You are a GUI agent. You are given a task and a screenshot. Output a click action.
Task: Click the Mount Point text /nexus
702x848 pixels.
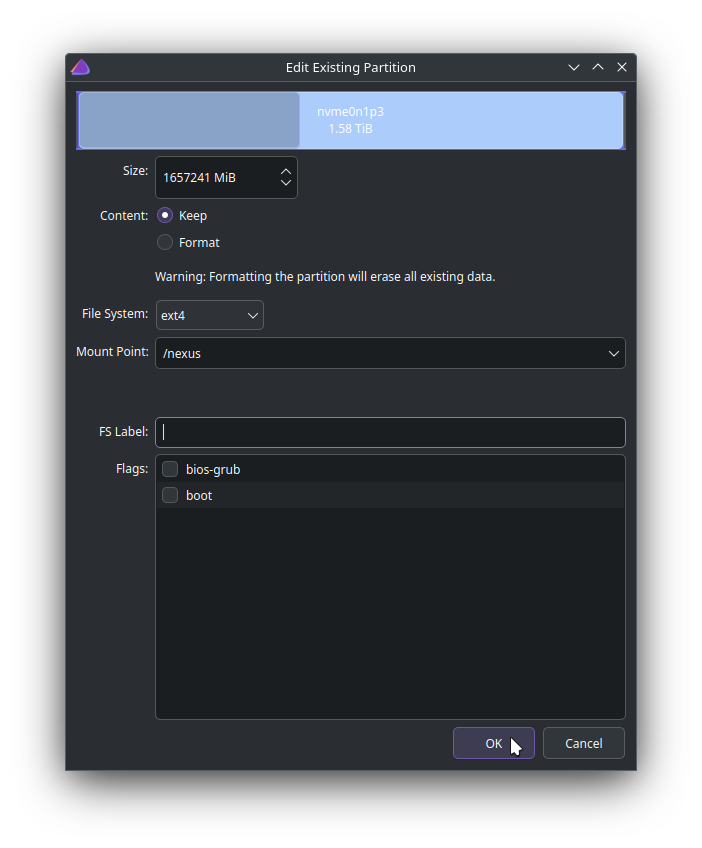(182, 353)
